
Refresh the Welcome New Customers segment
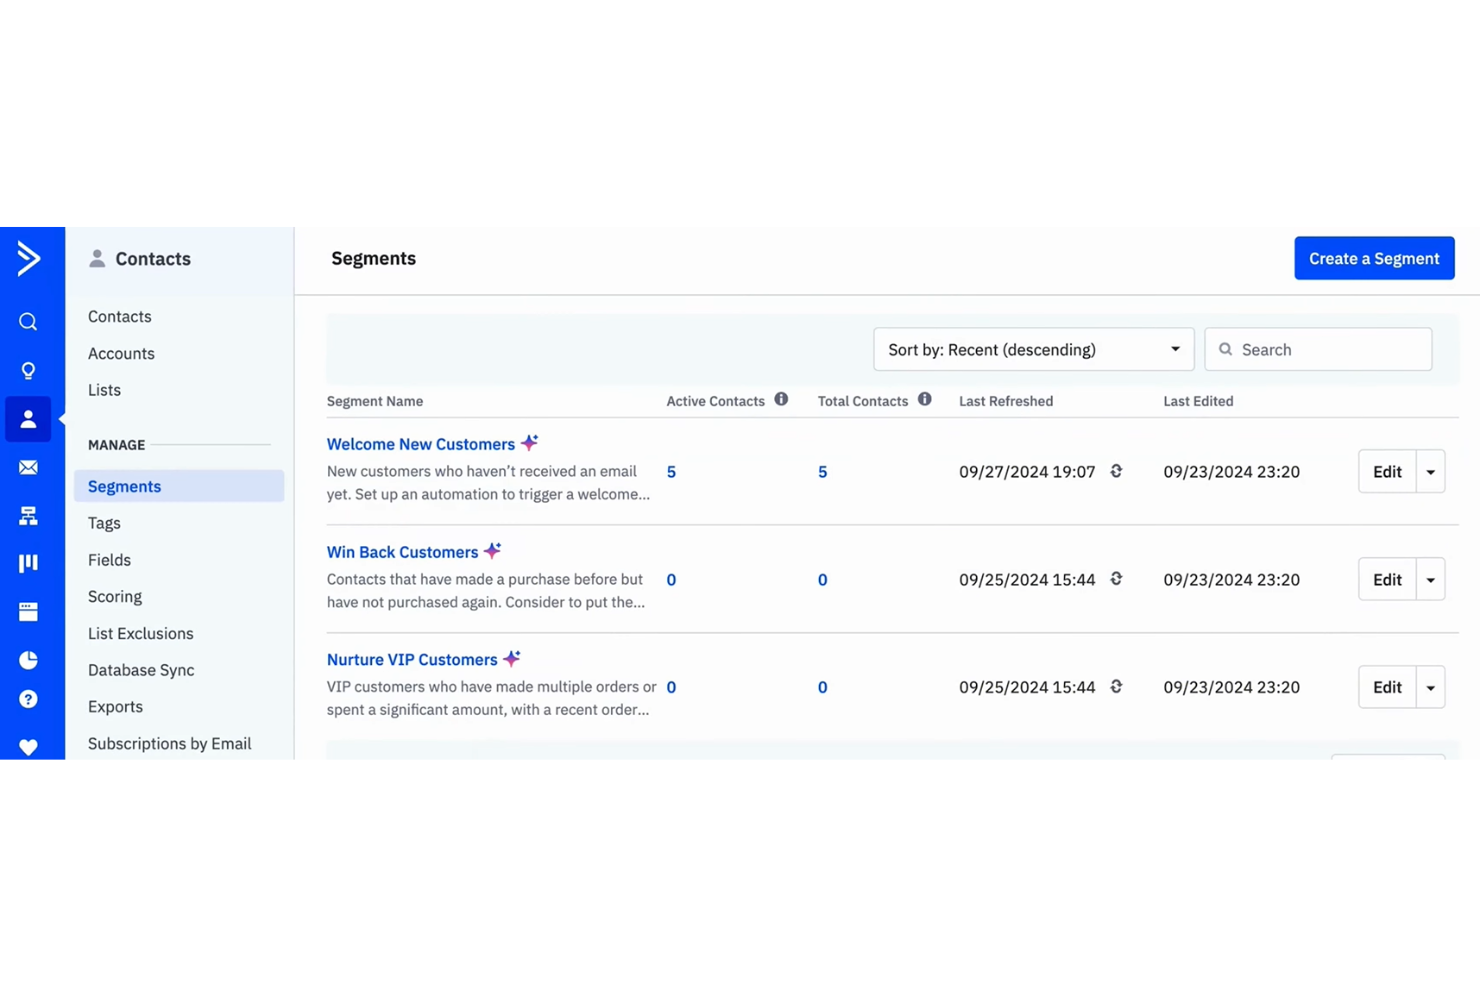coord(1116,471)
